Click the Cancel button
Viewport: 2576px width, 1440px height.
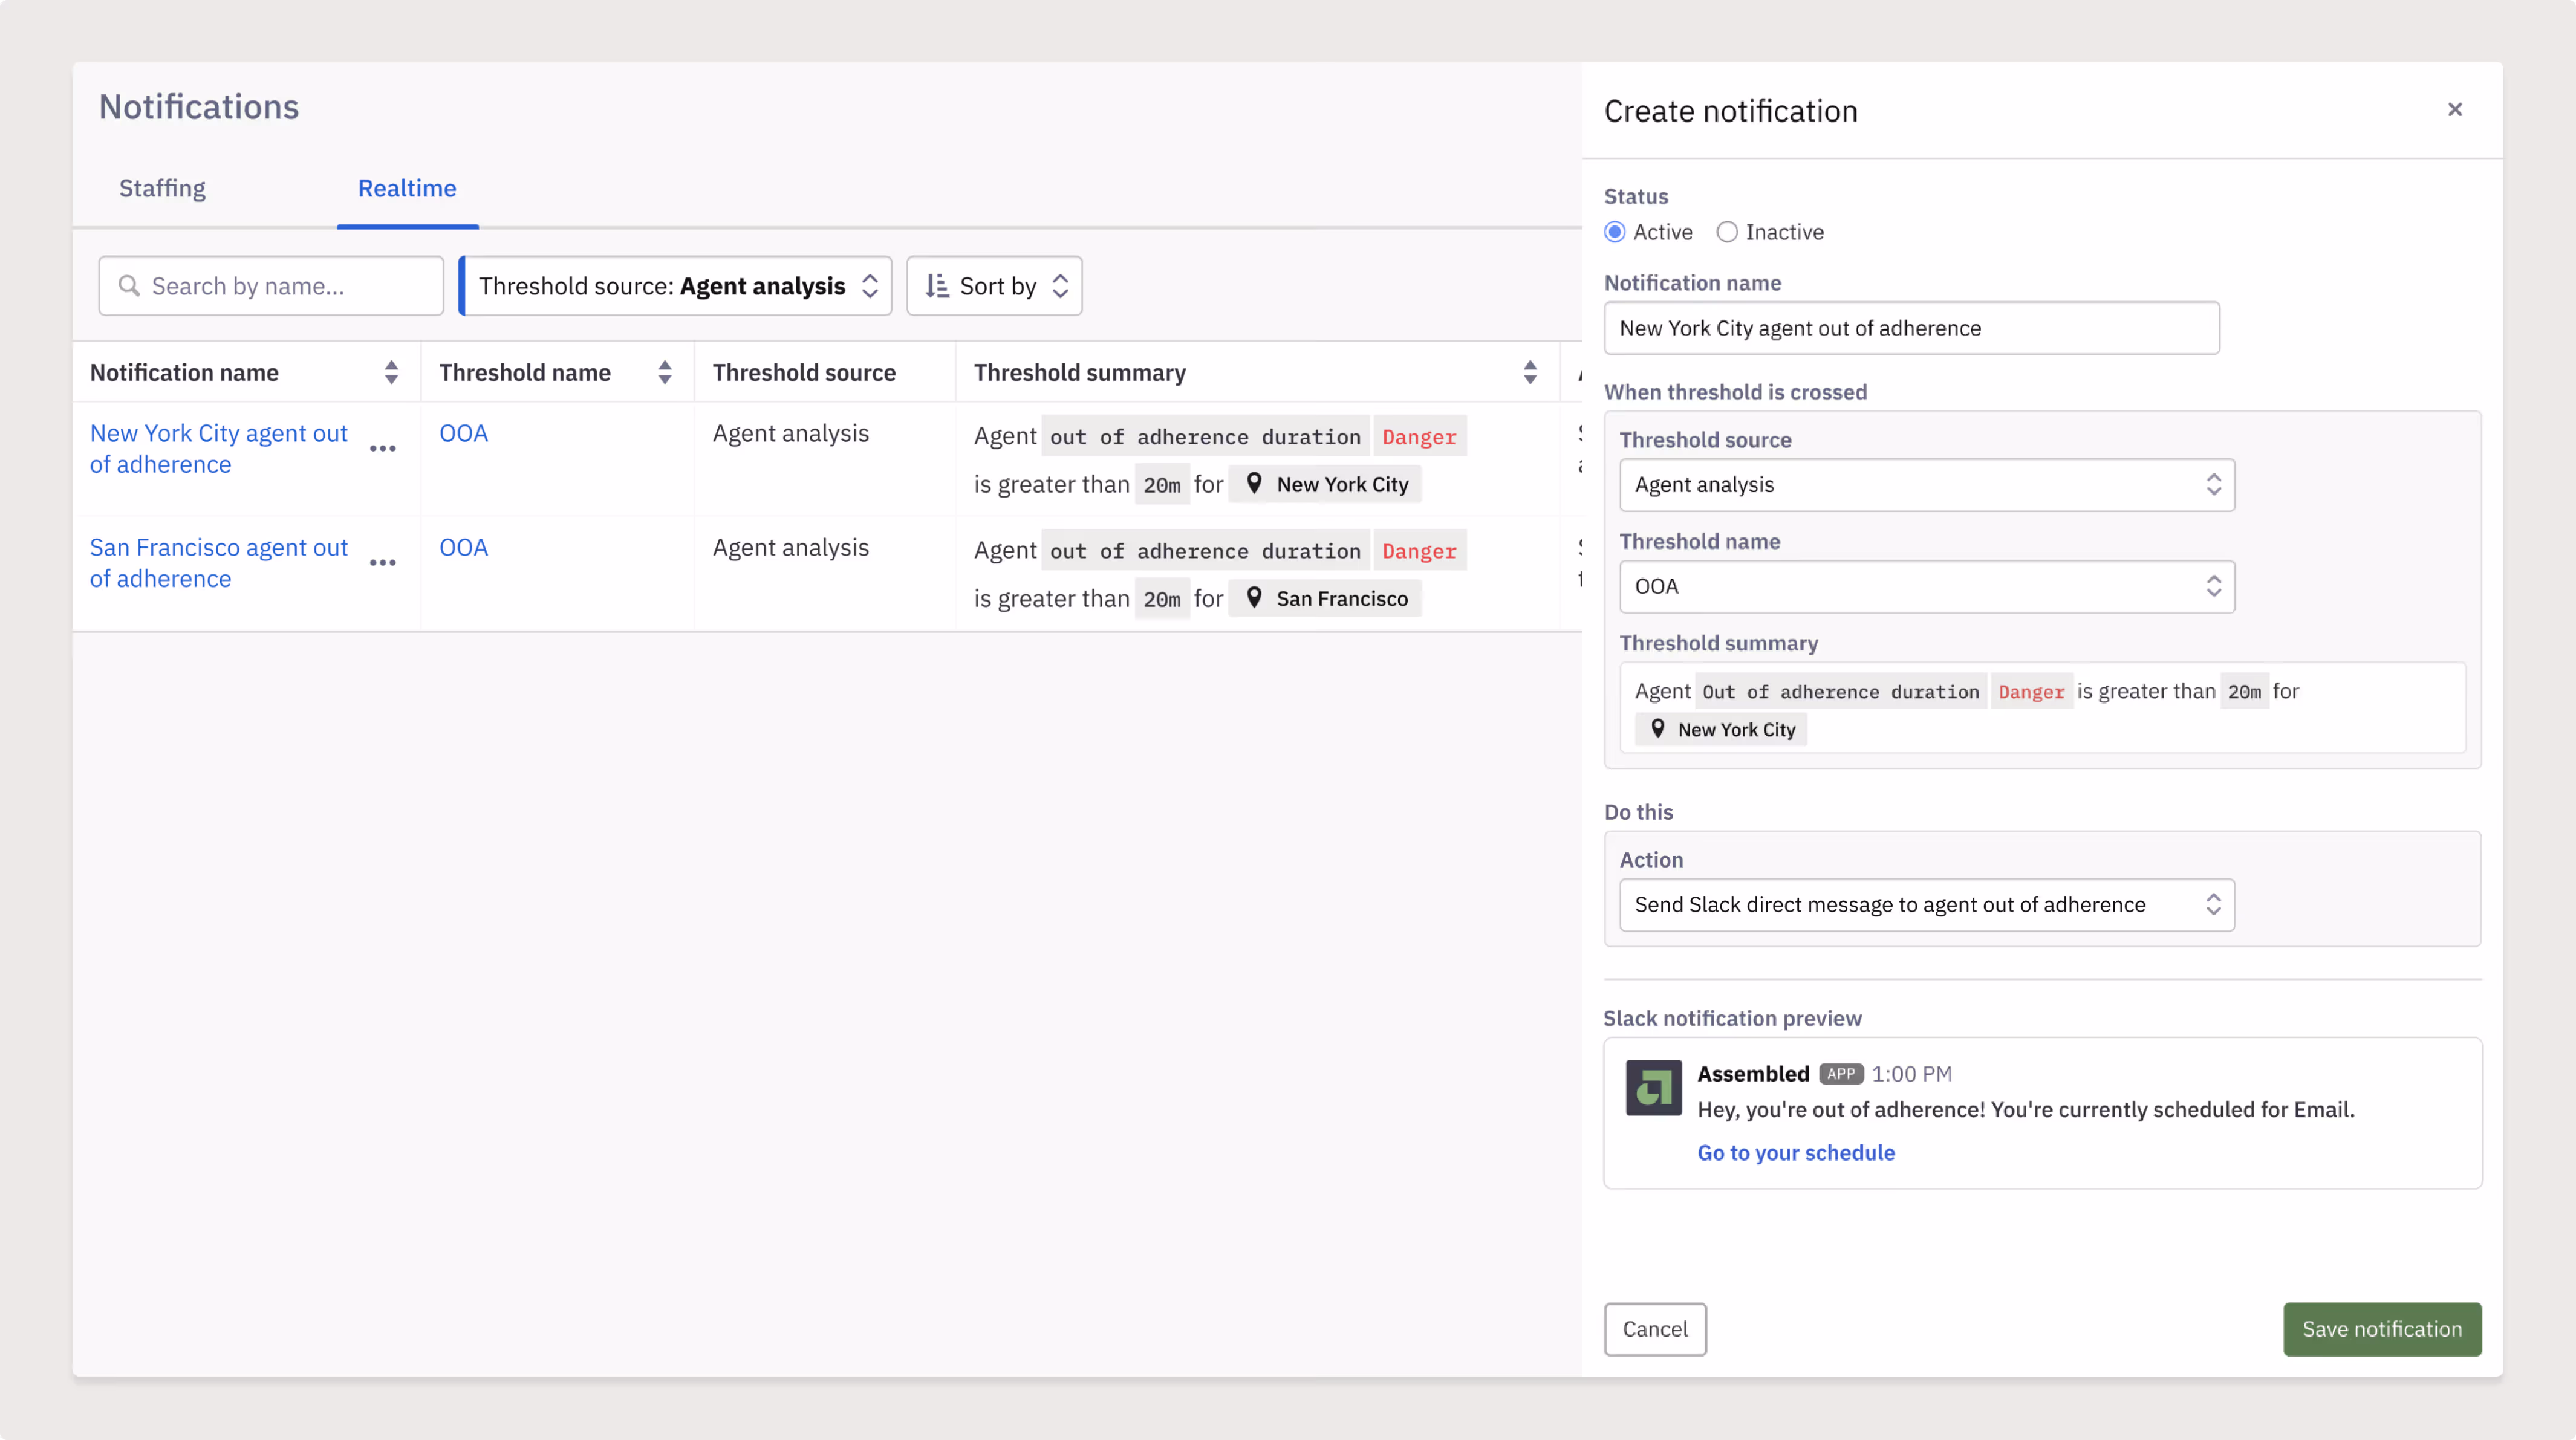point(1655,1329)
